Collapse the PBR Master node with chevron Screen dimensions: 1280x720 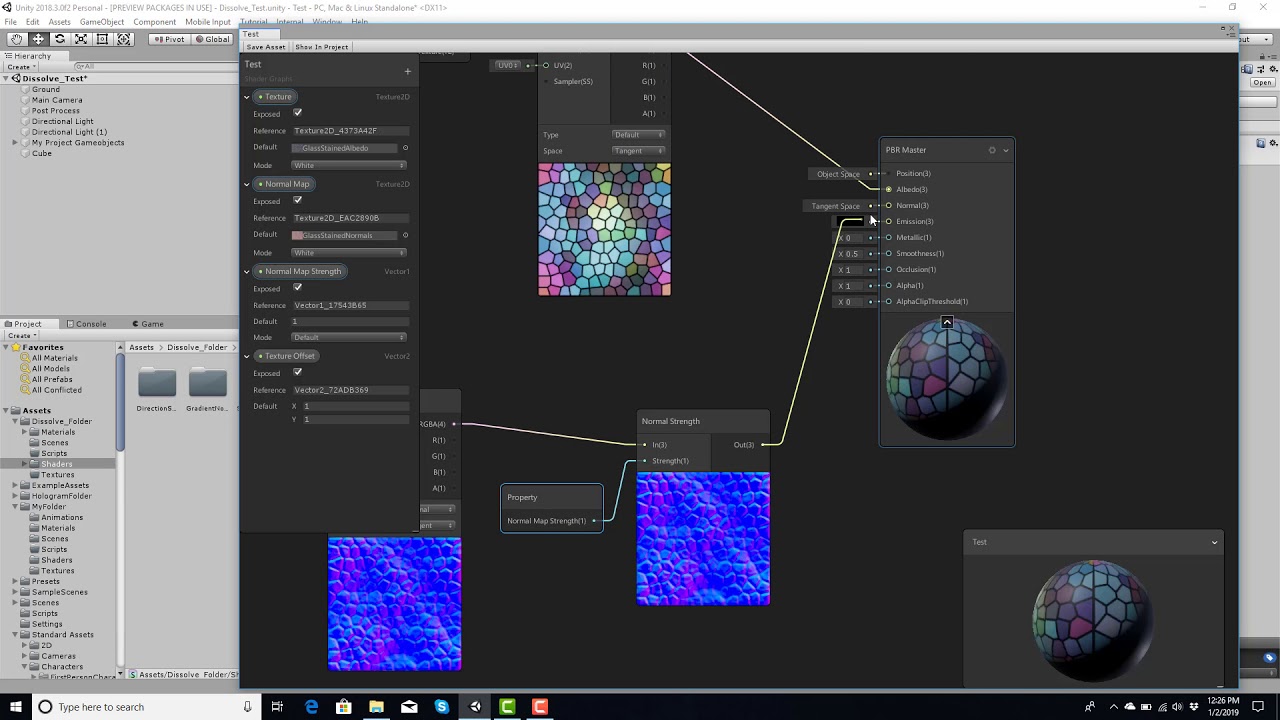tap(1006, 150)
